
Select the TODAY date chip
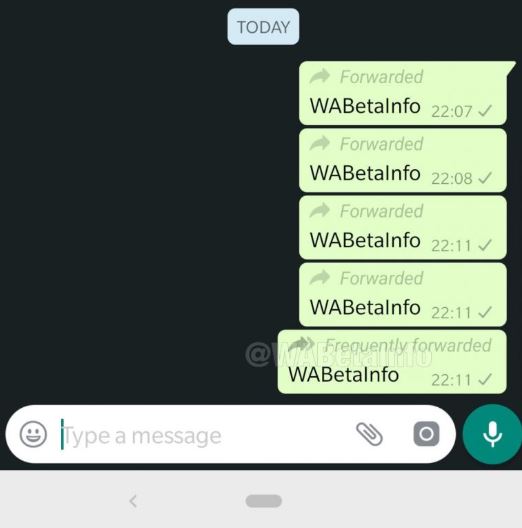(x=263, y=27)
